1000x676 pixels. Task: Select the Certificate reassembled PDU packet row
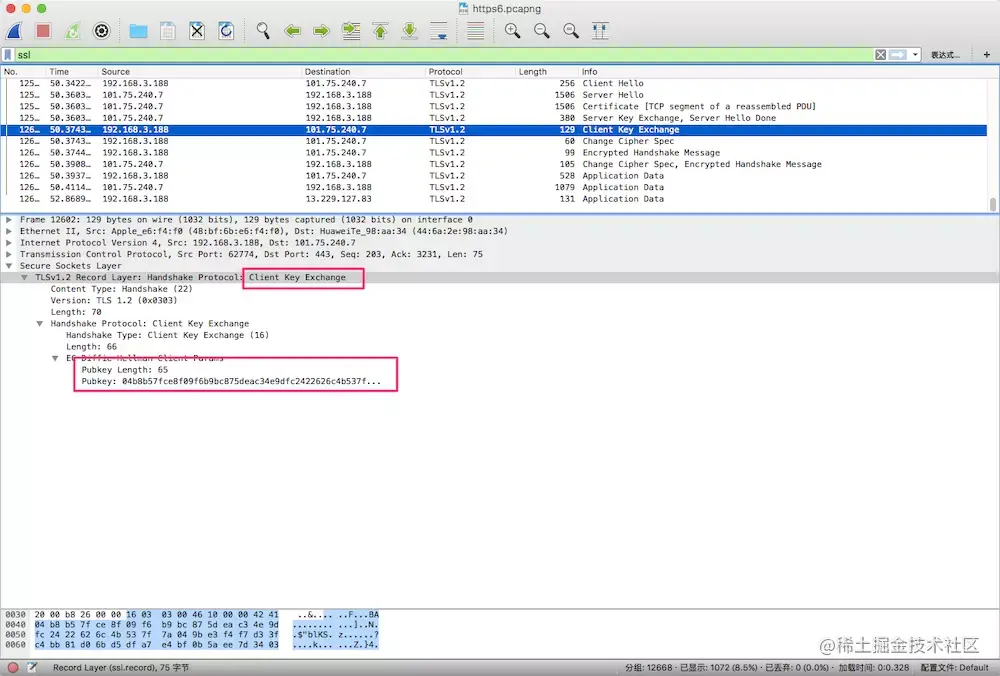(494, 107)
